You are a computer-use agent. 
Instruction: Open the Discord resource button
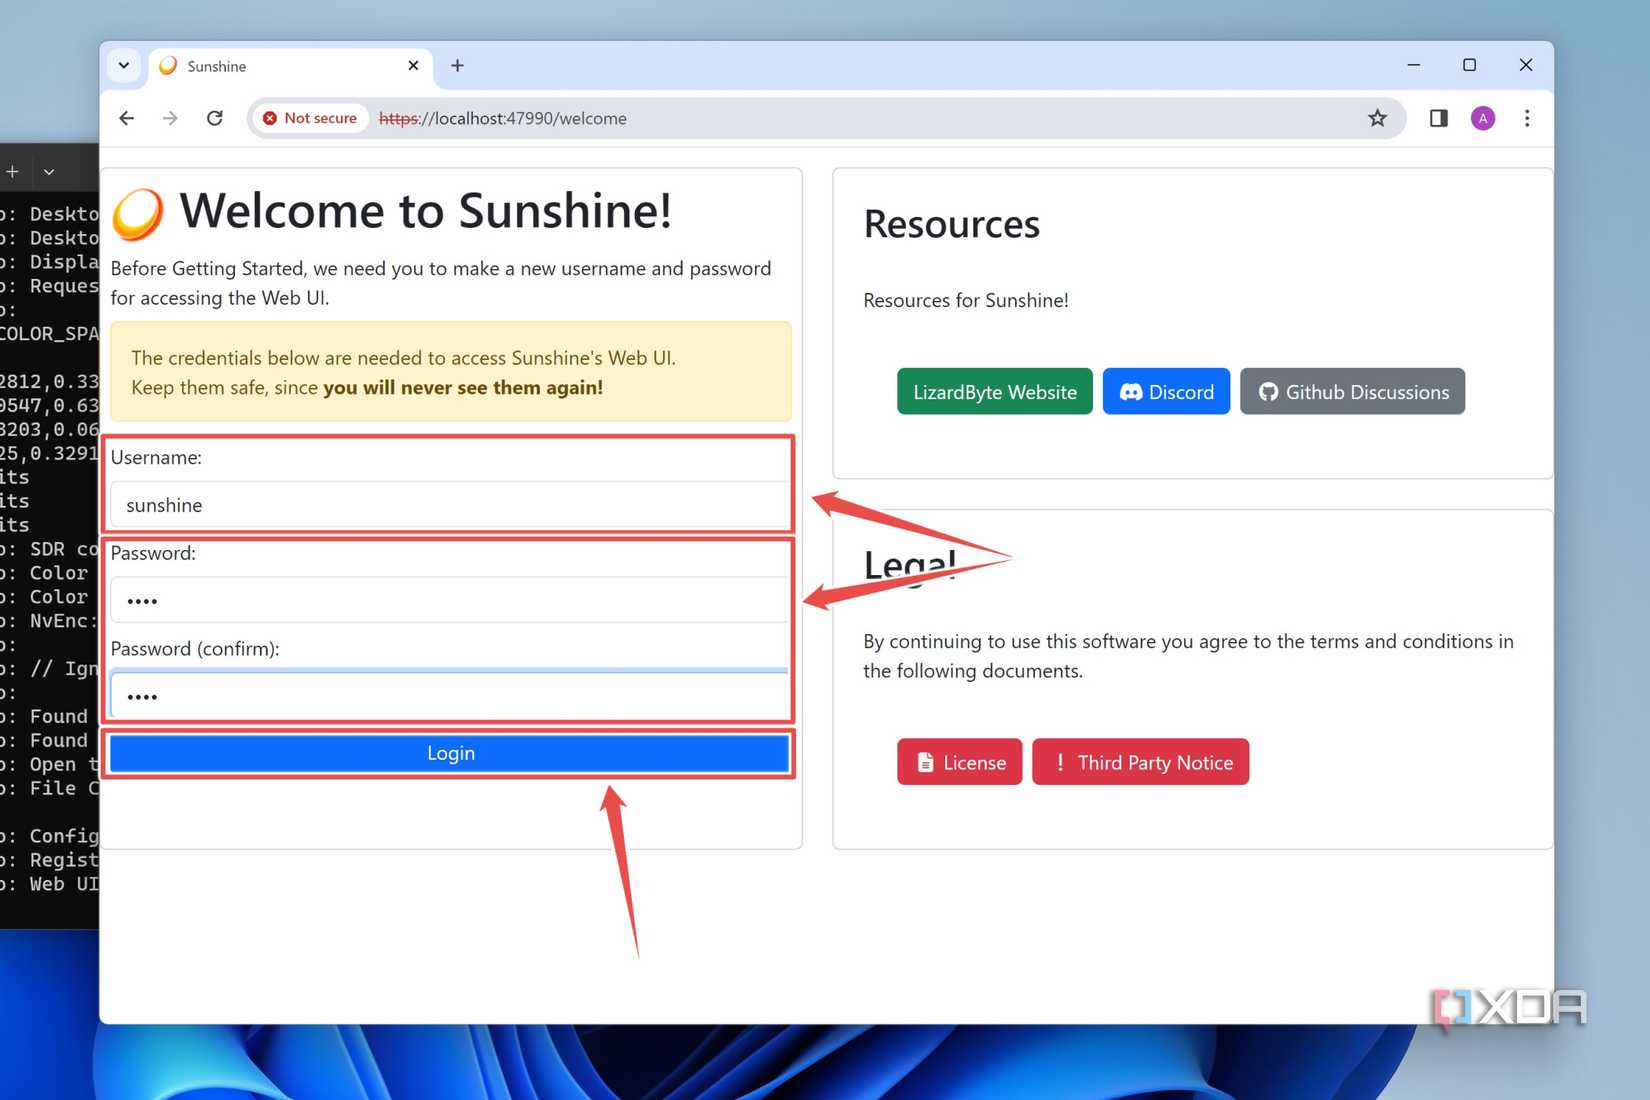pyautogui.click(x=1166, y=392)
